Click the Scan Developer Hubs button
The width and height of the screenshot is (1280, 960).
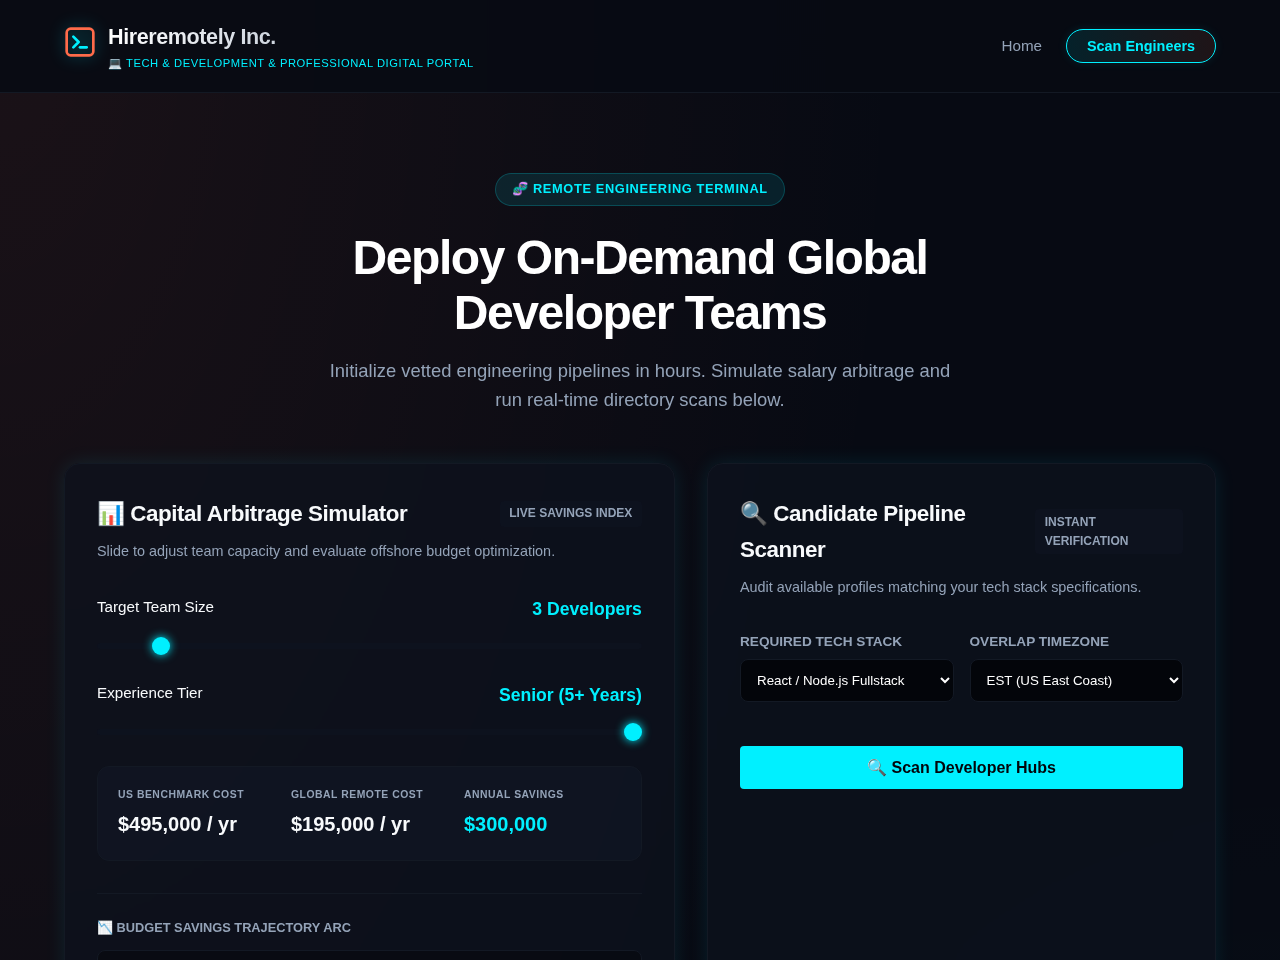tap(961, 767)
